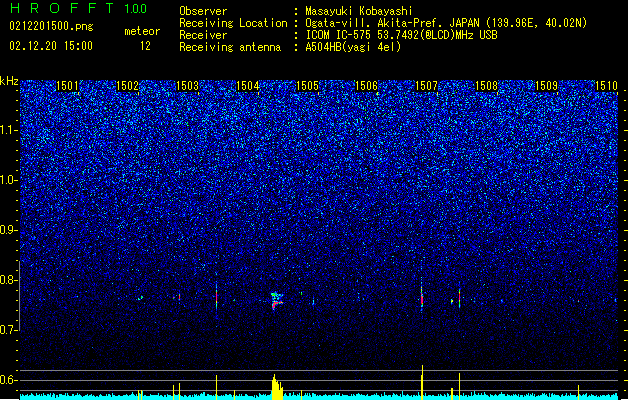Click the 0.6 frequency axis label

tap(9, 380)
